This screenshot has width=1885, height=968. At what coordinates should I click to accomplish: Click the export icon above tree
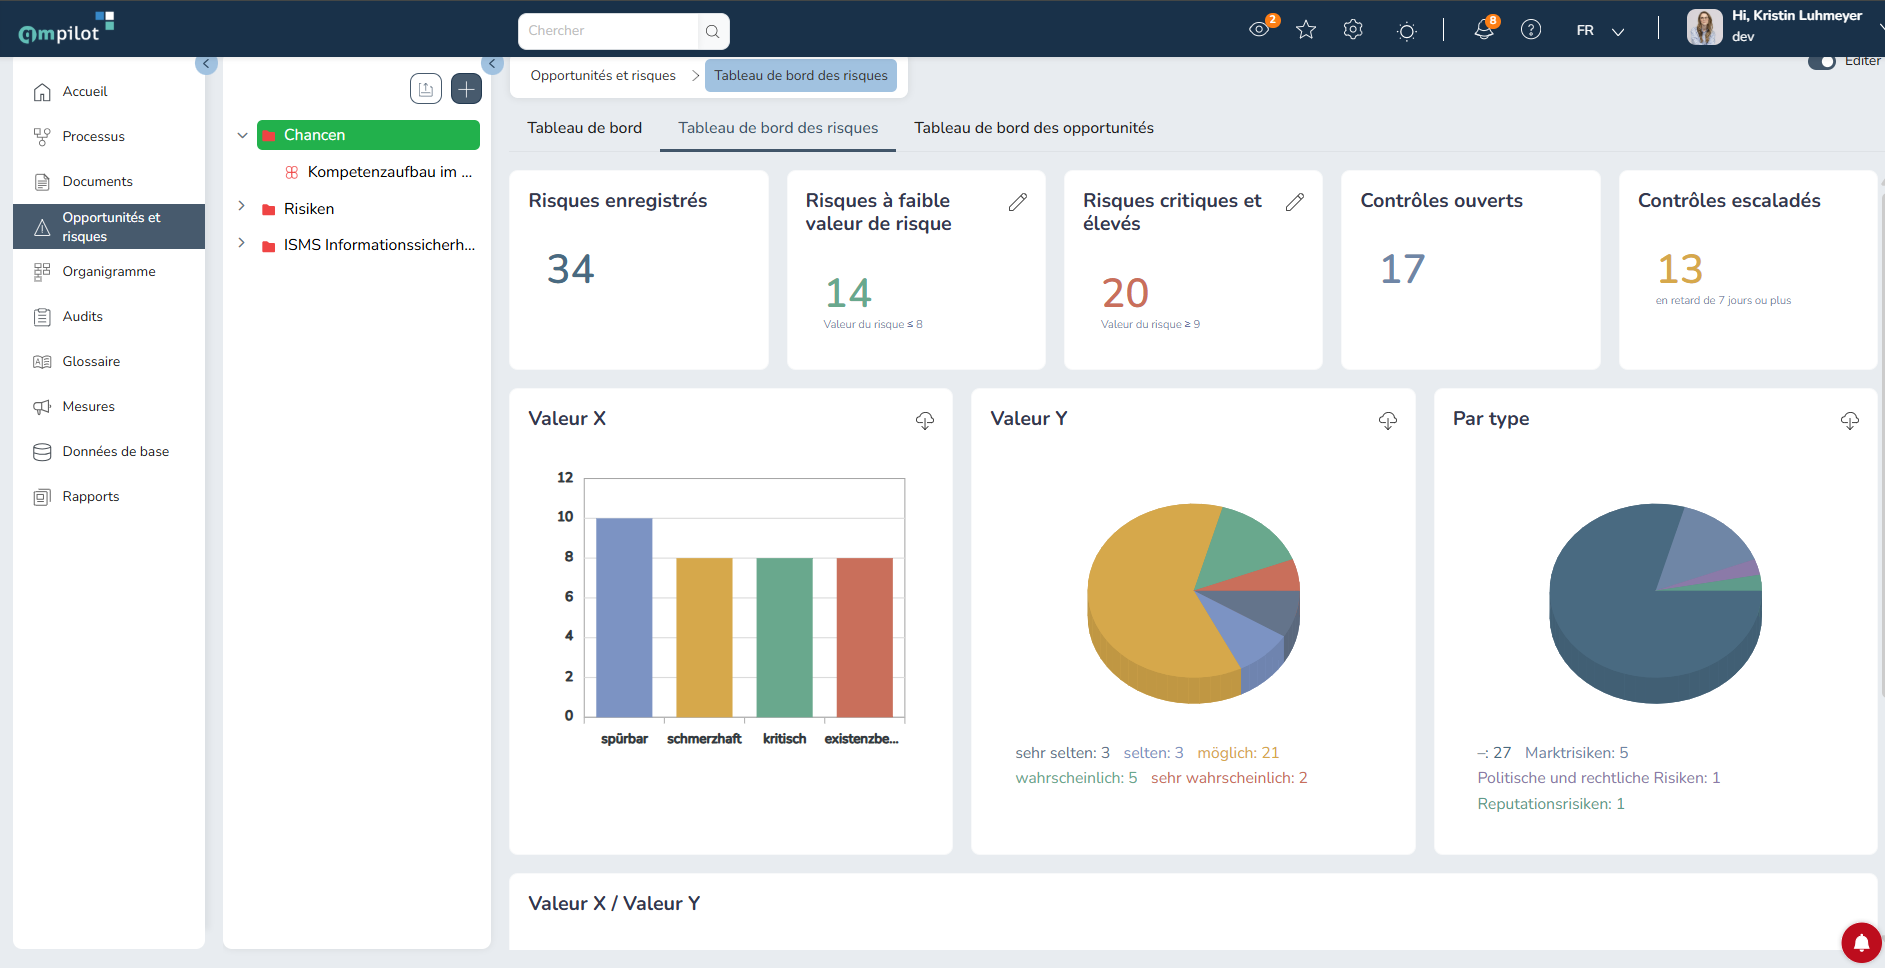click(426, 89)
